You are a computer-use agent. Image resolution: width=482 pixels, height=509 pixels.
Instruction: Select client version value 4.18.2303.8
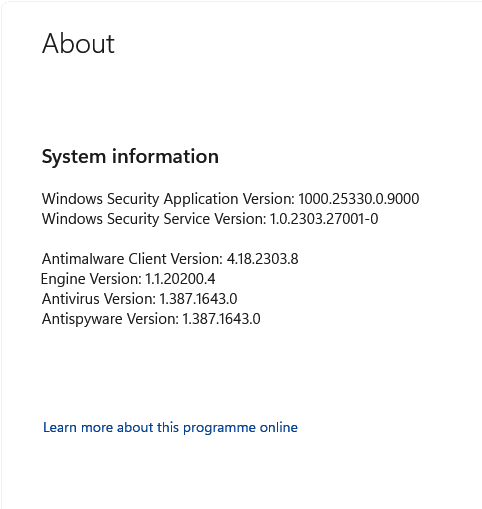tap(263, 259)
